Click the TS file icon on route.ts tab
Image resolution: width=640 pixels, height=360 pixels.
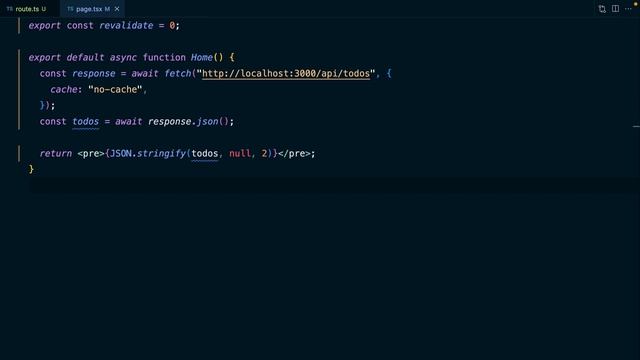point(9,9)
